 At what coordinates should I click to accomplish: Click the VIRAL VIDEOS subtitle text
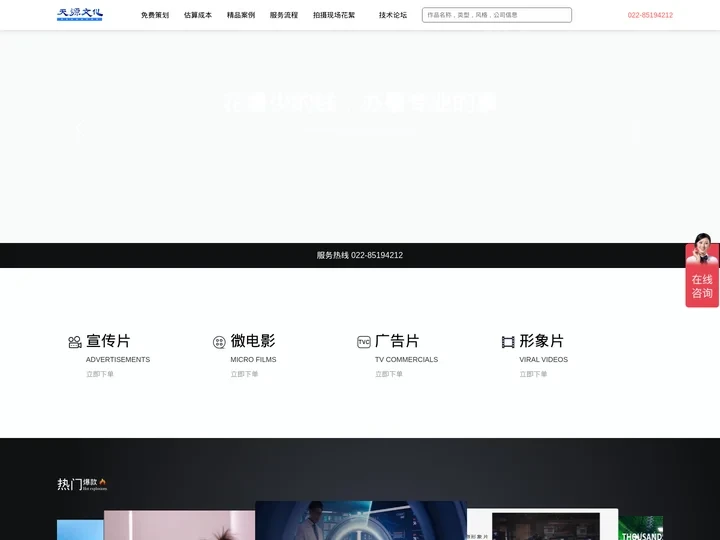[x=544, y=360]
